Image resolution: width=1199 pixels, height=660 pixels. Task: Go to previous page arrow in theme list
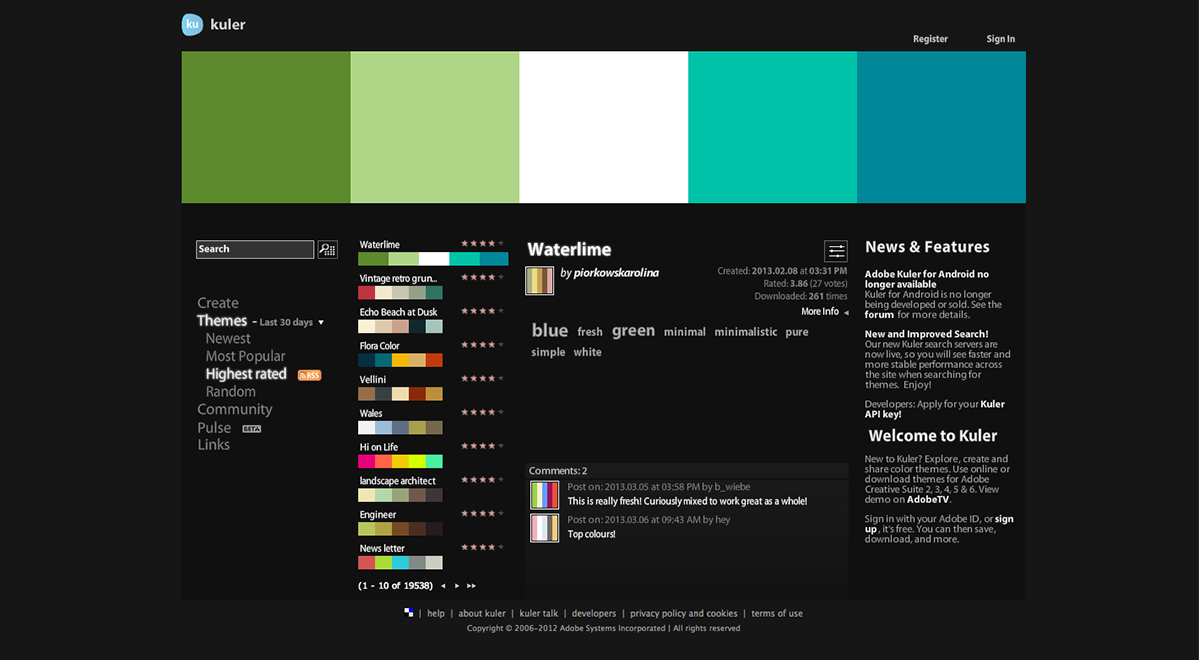443,586
